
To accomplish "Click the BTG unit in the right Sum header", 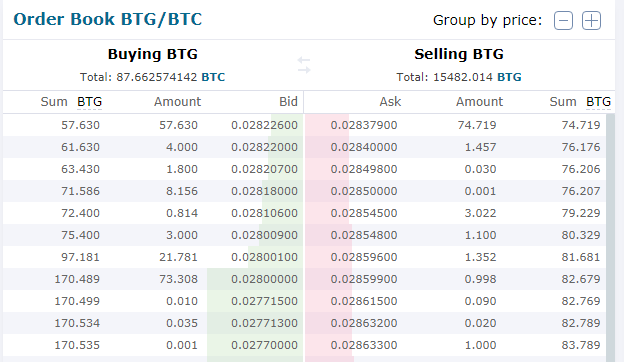I will [598, 102].
